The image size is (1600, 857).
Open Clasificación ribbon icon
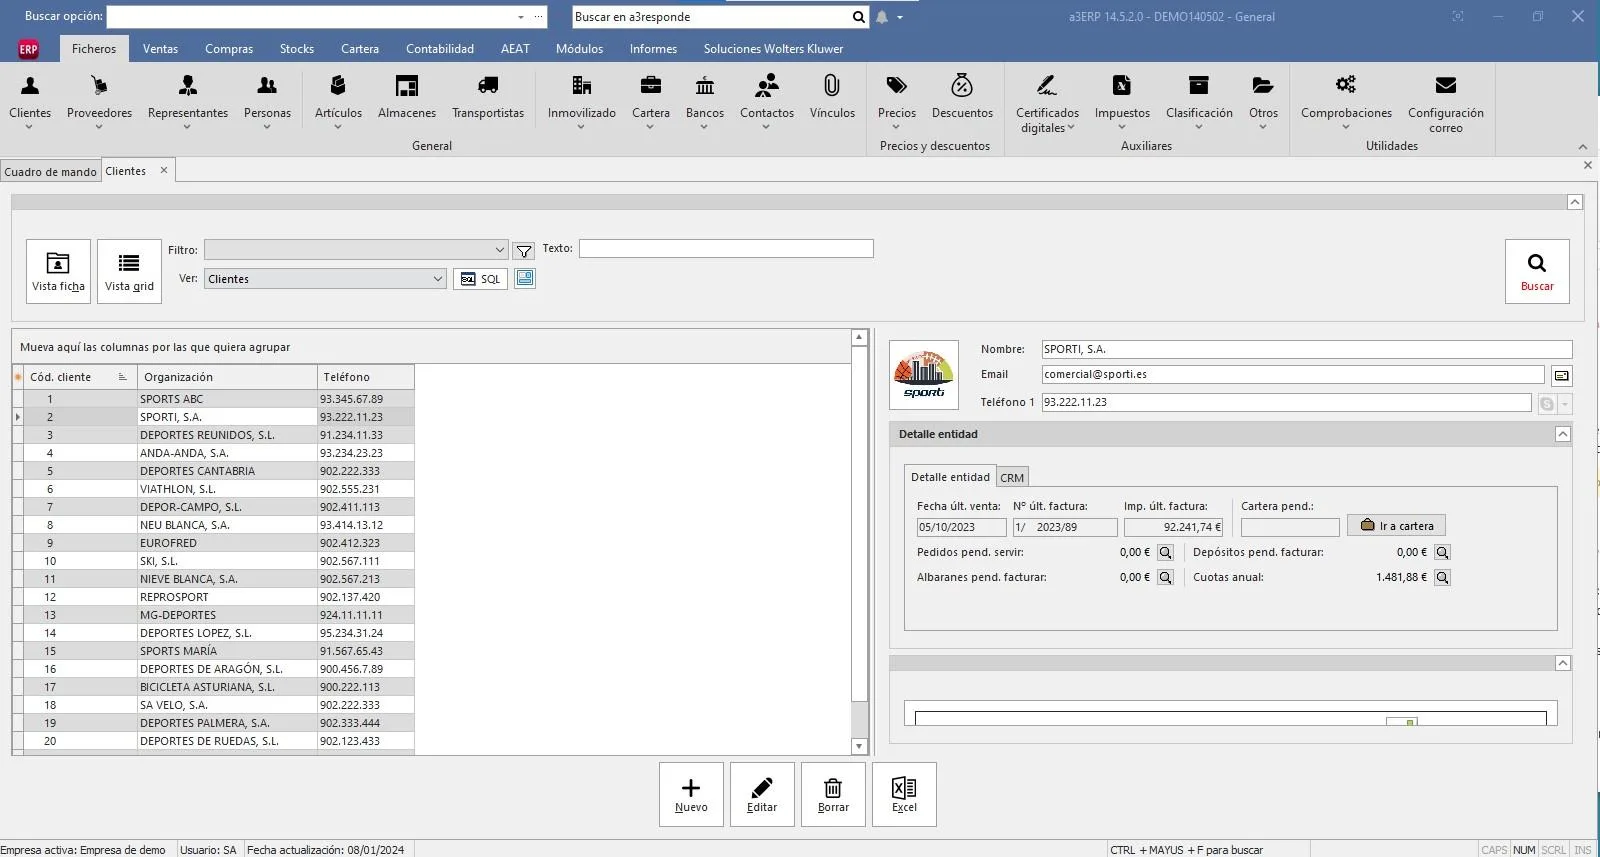pos(1199,99)
